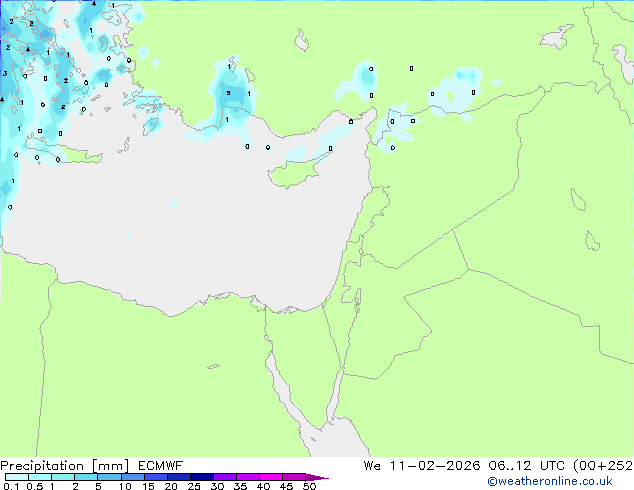Click legend tick label "15"

point(148,486)
